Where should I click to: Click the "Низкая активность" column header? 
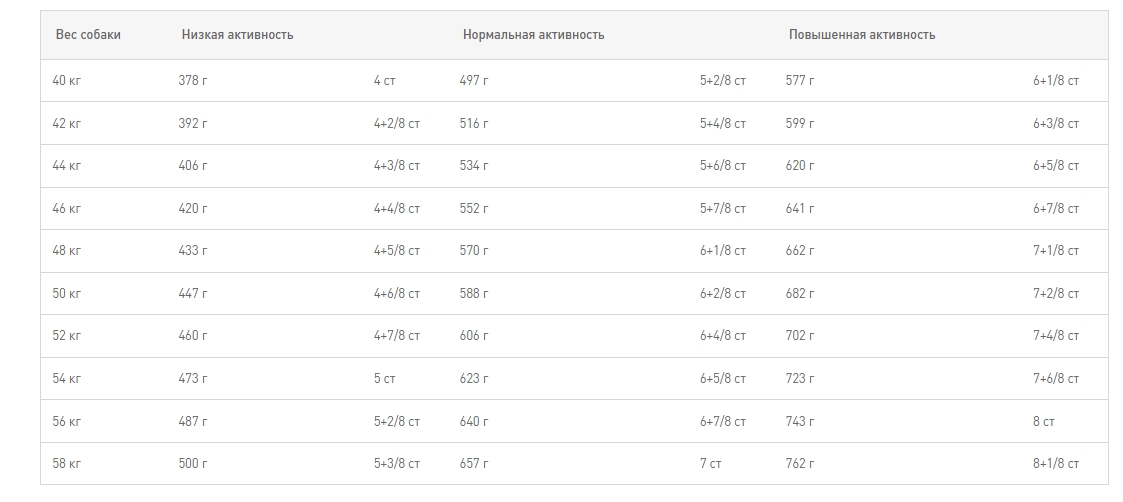237,35
